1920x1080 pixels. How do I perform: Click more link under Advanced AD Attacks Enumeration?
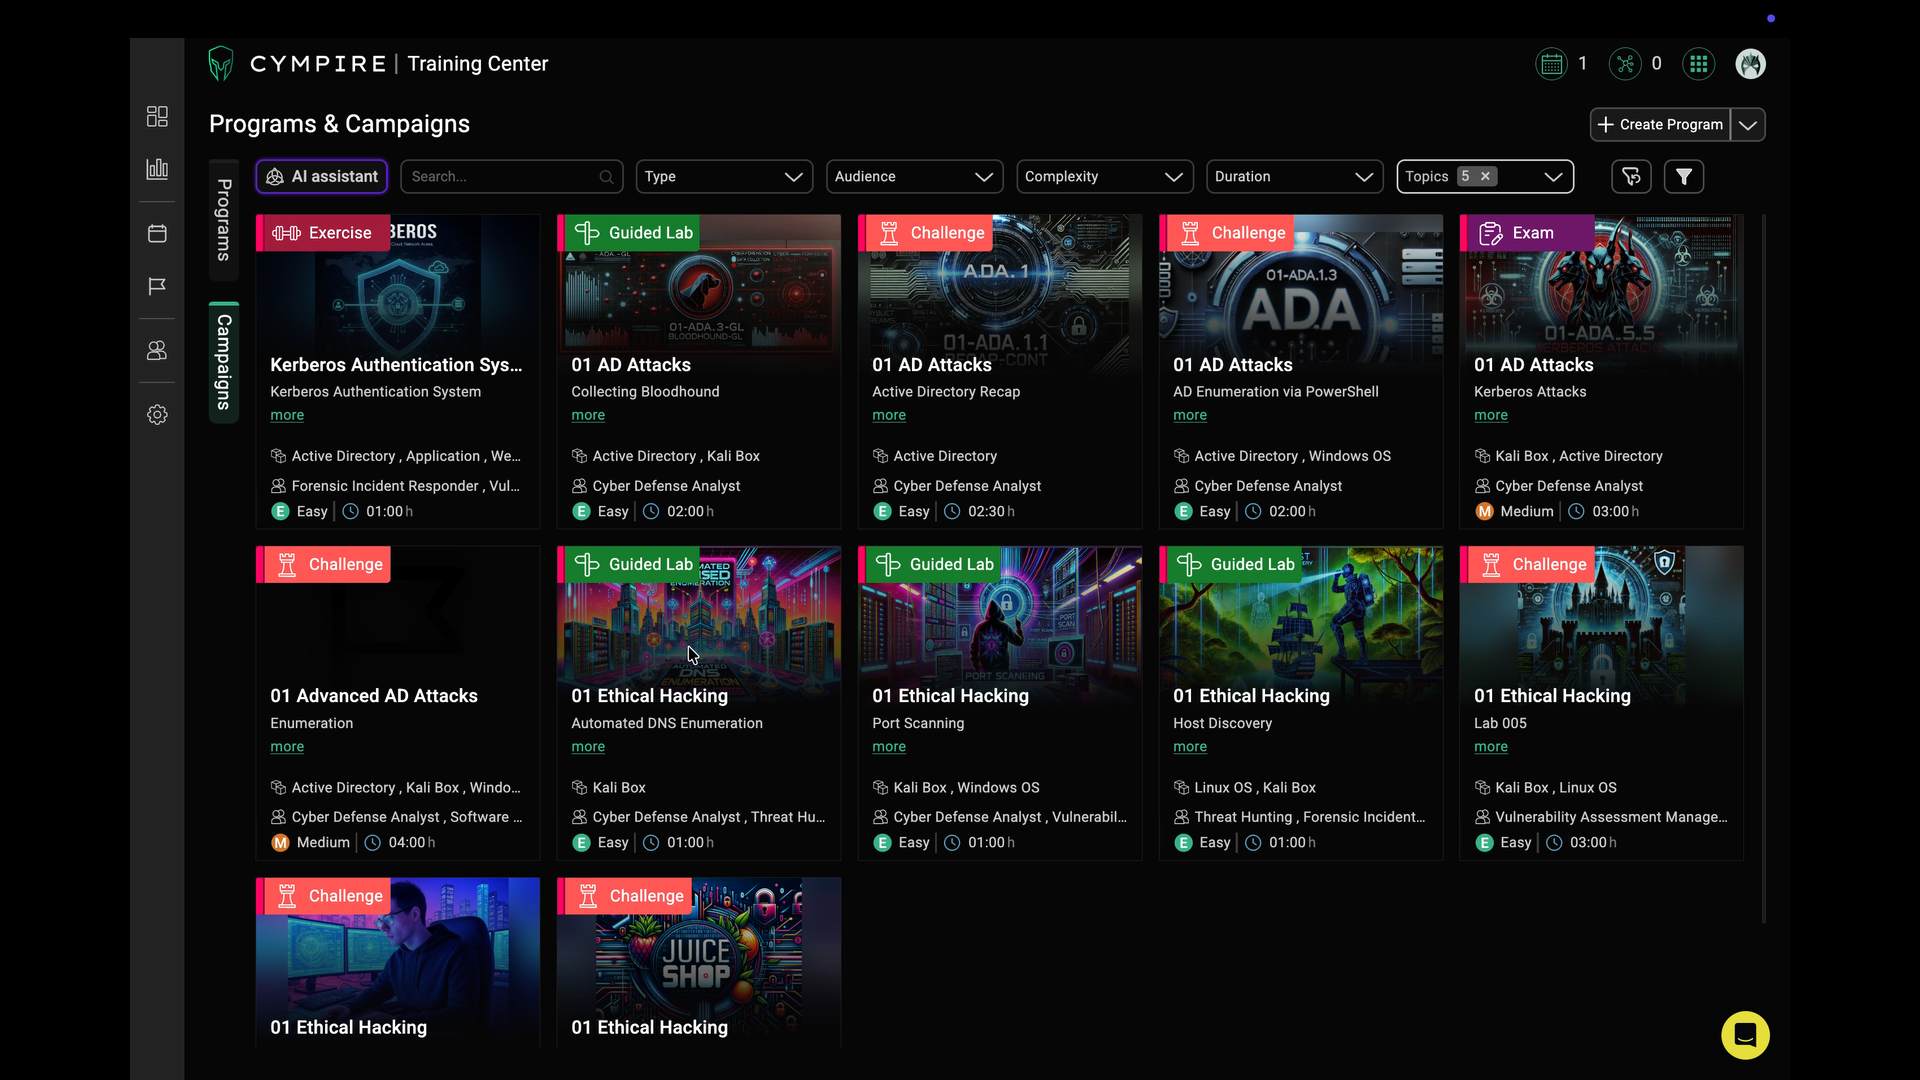click(x=287, y=747)
